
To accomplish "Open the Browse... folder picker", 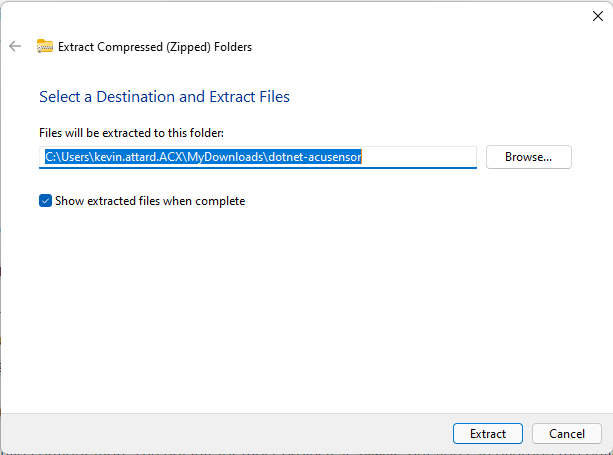I will click(529, 157).
